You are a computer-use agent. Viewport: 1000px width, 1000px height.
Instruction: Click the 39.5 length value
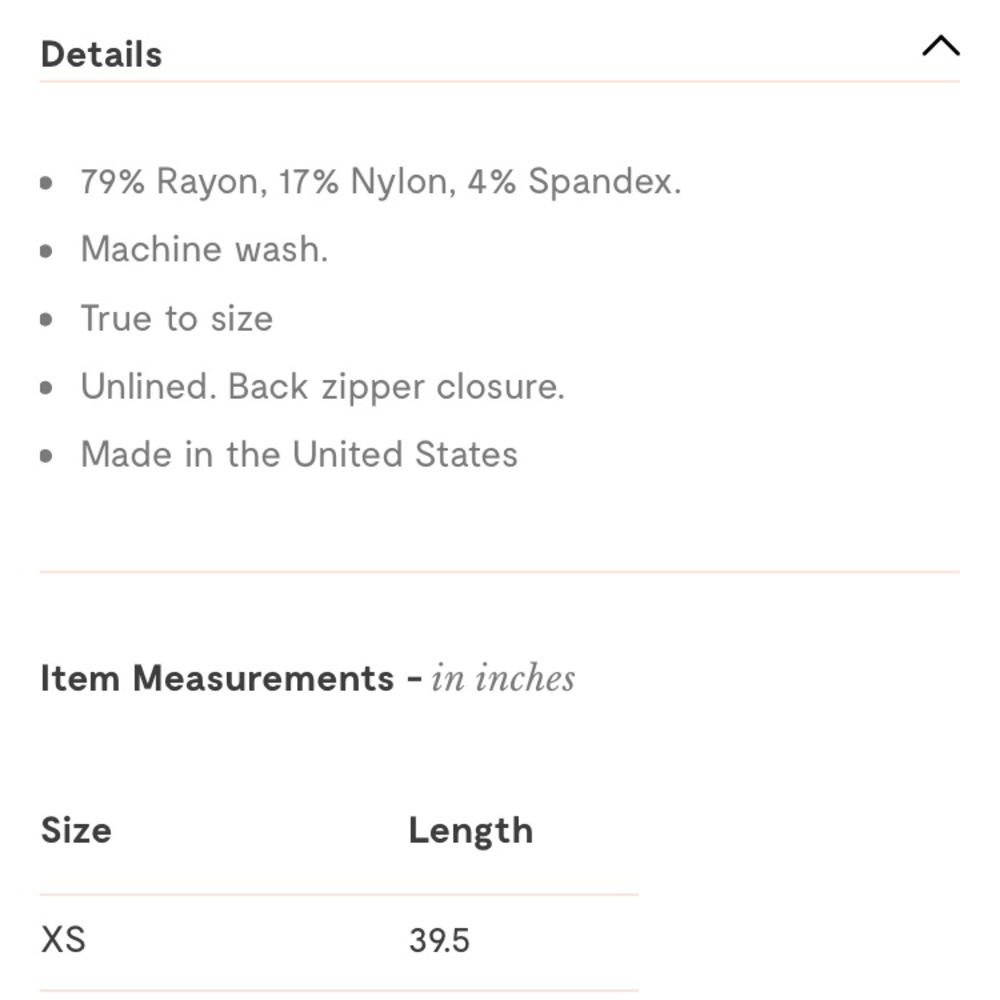click(x=439, y=941)
